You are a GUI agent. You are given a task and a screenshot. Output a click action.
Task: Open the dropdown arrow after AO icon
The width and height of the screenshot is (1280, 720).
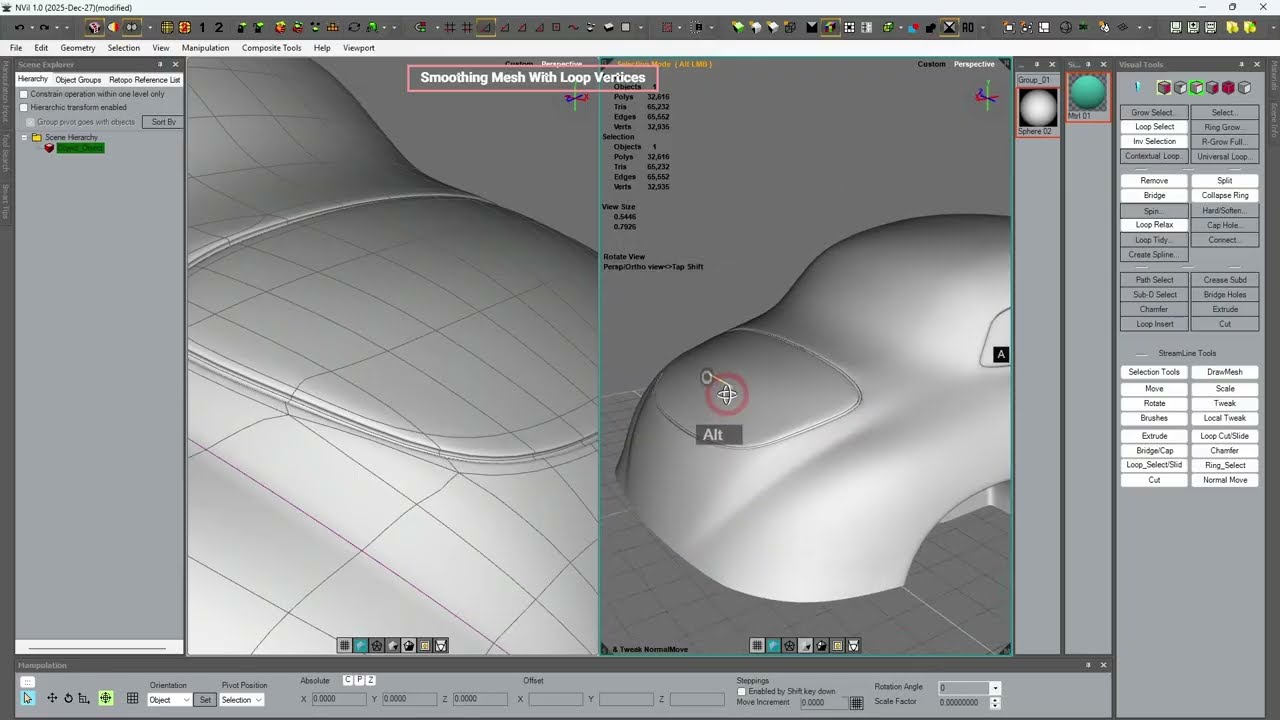pos(983,28)
